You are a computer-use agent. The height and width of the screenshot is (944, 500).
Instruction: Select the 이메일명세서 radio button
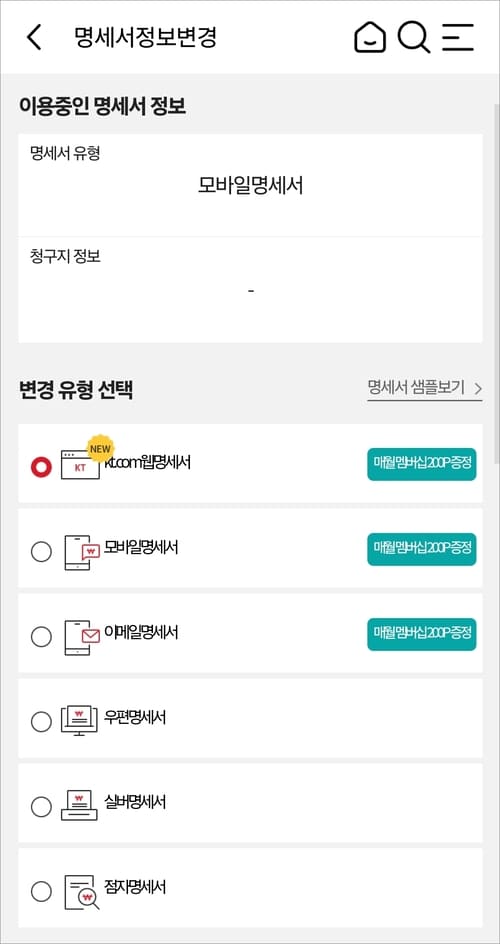pos(41,636)
